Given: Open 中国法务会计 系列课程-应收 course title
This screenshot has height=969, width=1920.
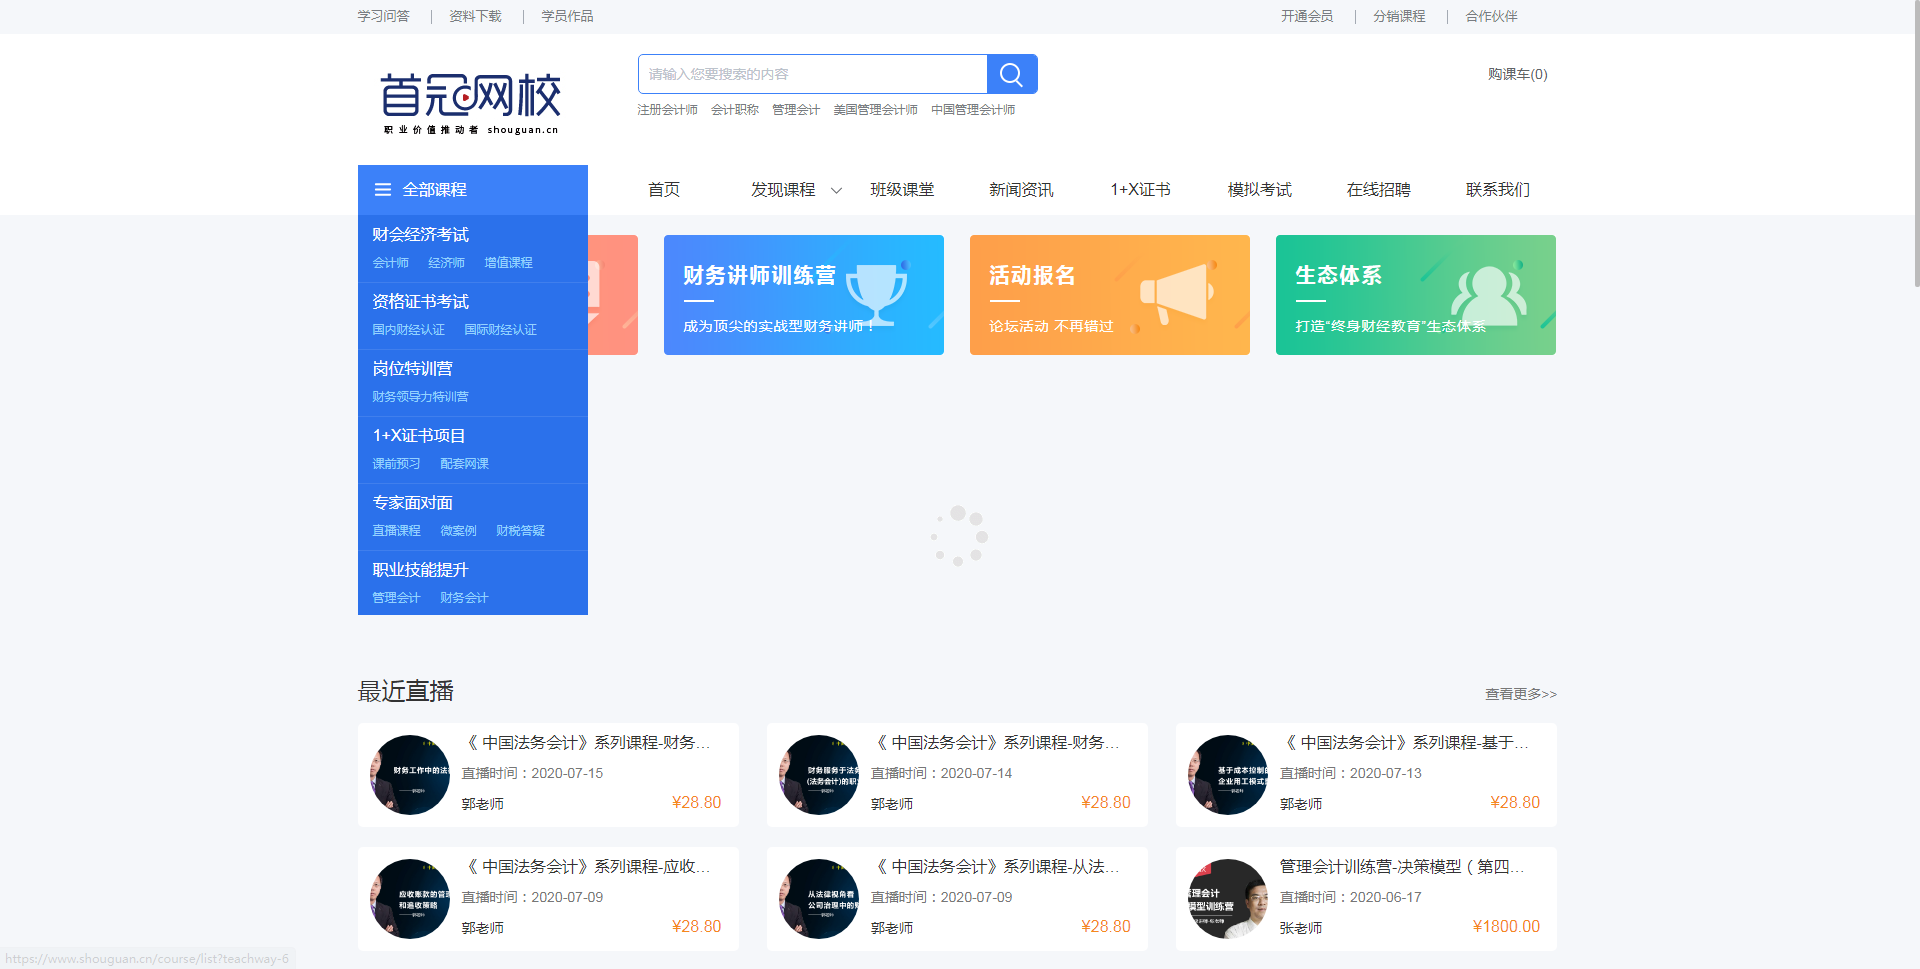Looking at the screenshot, I should (588, 867).
